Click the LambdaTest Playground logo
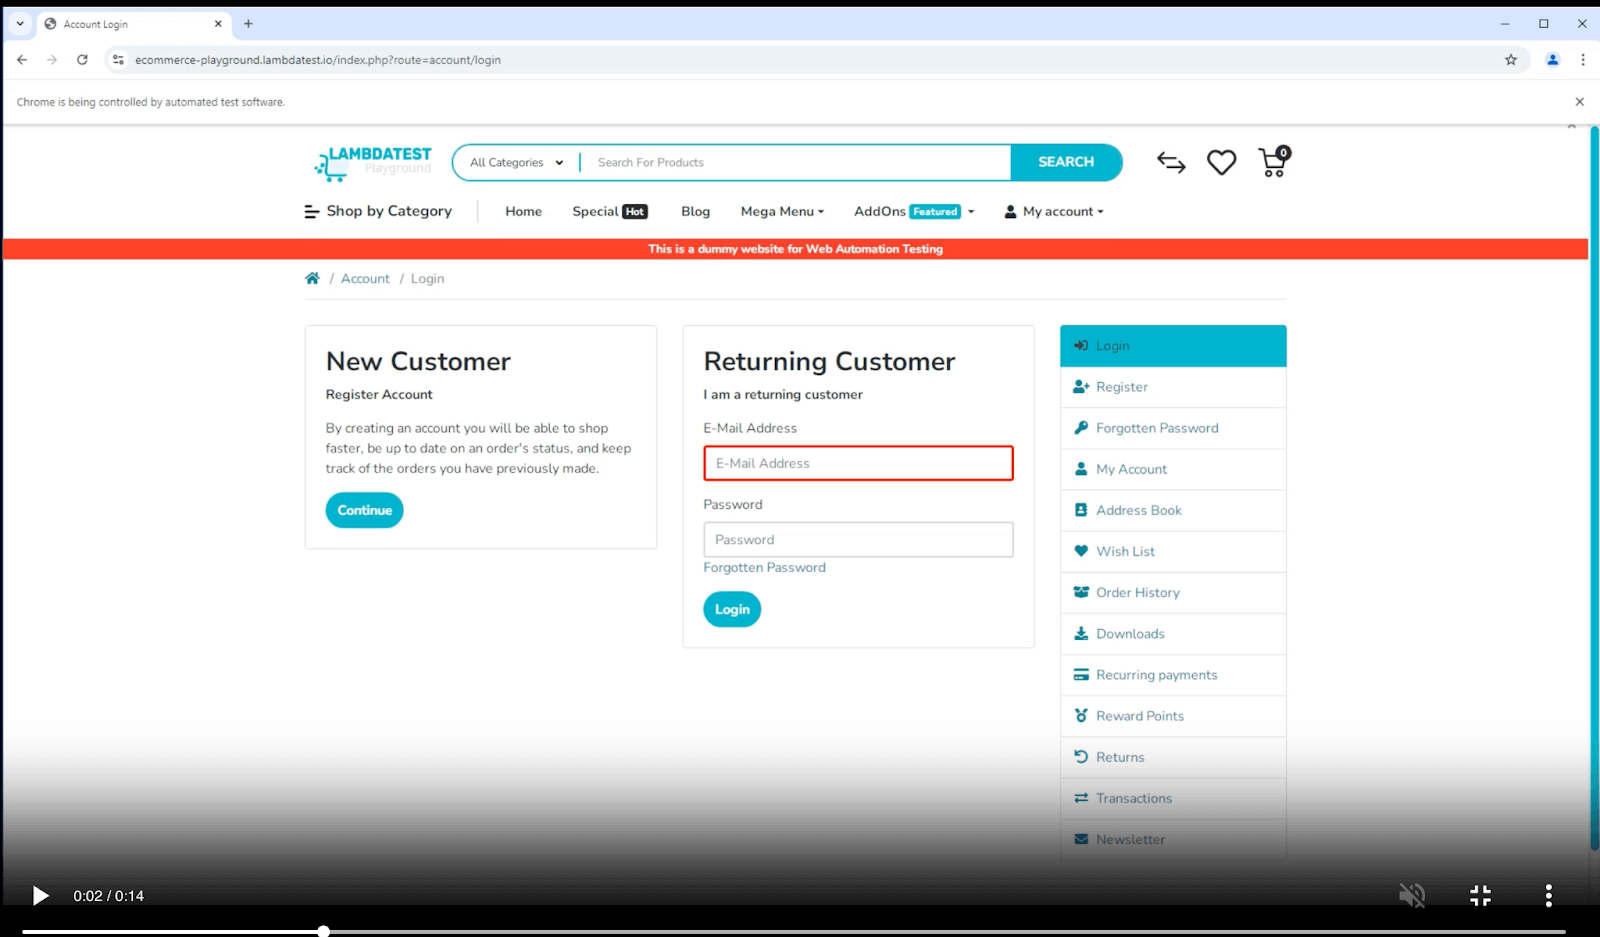This screenshot has width=1600, height=937. (371, 163)
